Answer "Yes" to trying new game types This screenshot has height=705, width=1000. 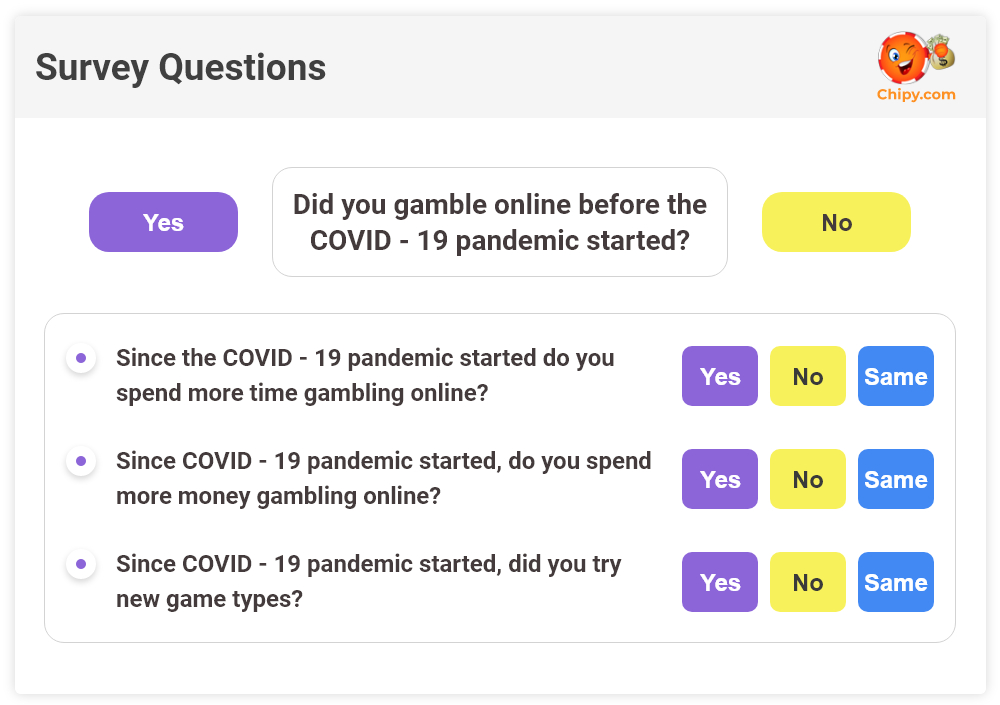click(x=719, y=582)
